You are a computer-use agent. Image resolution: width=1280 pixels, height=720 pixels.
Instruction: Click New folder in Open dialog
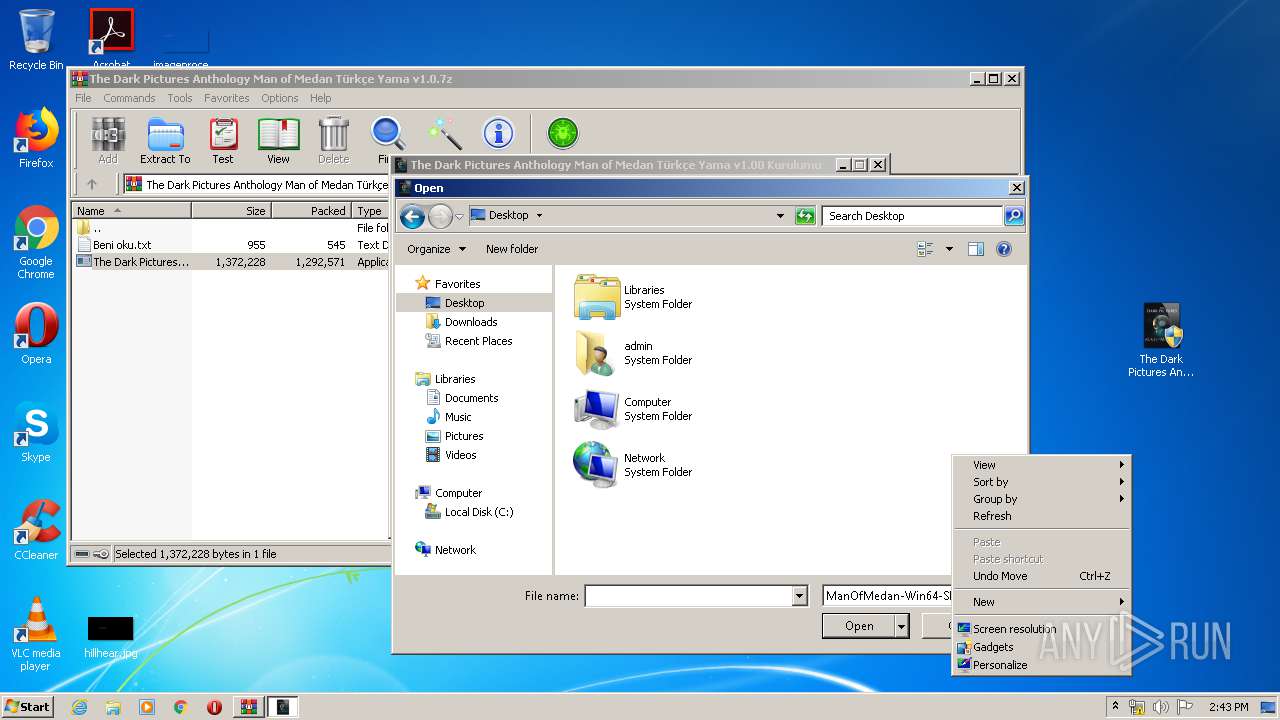[x=512, y=249]
